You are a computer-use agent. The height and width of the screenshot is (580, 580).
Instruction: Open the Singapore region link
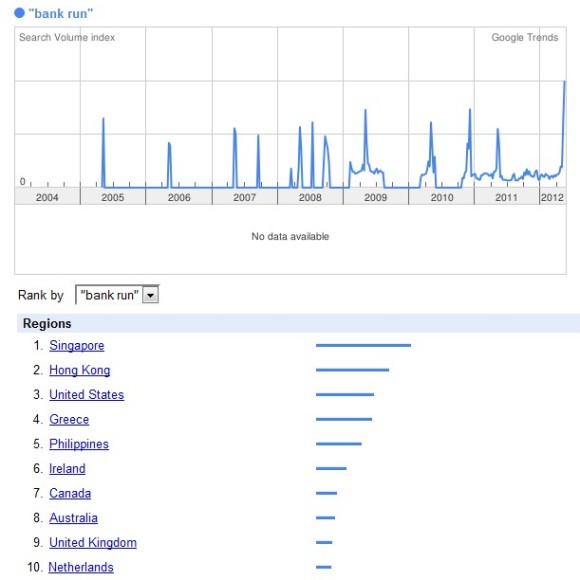pyautogui.click(x=77, y=346)
